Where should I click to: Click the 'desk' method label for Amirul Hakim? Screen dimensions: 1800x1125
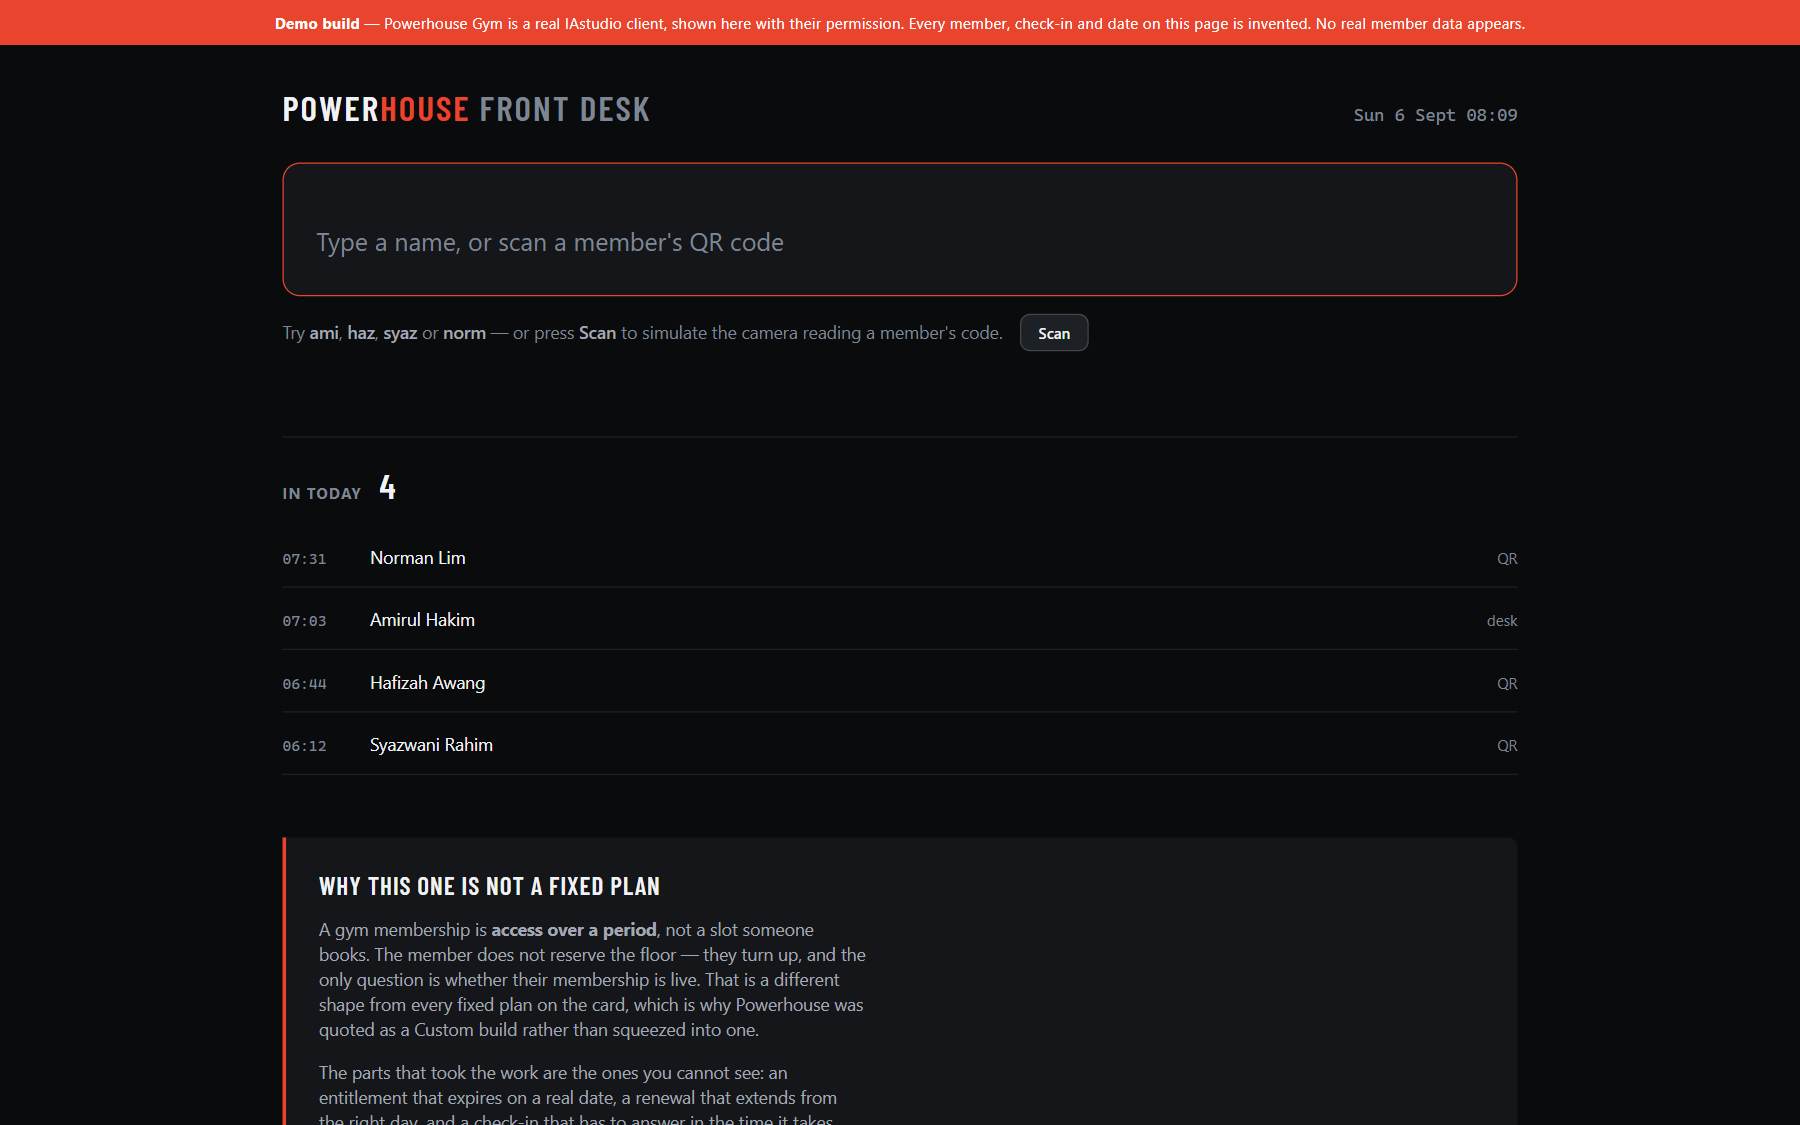click(1502, 621)
